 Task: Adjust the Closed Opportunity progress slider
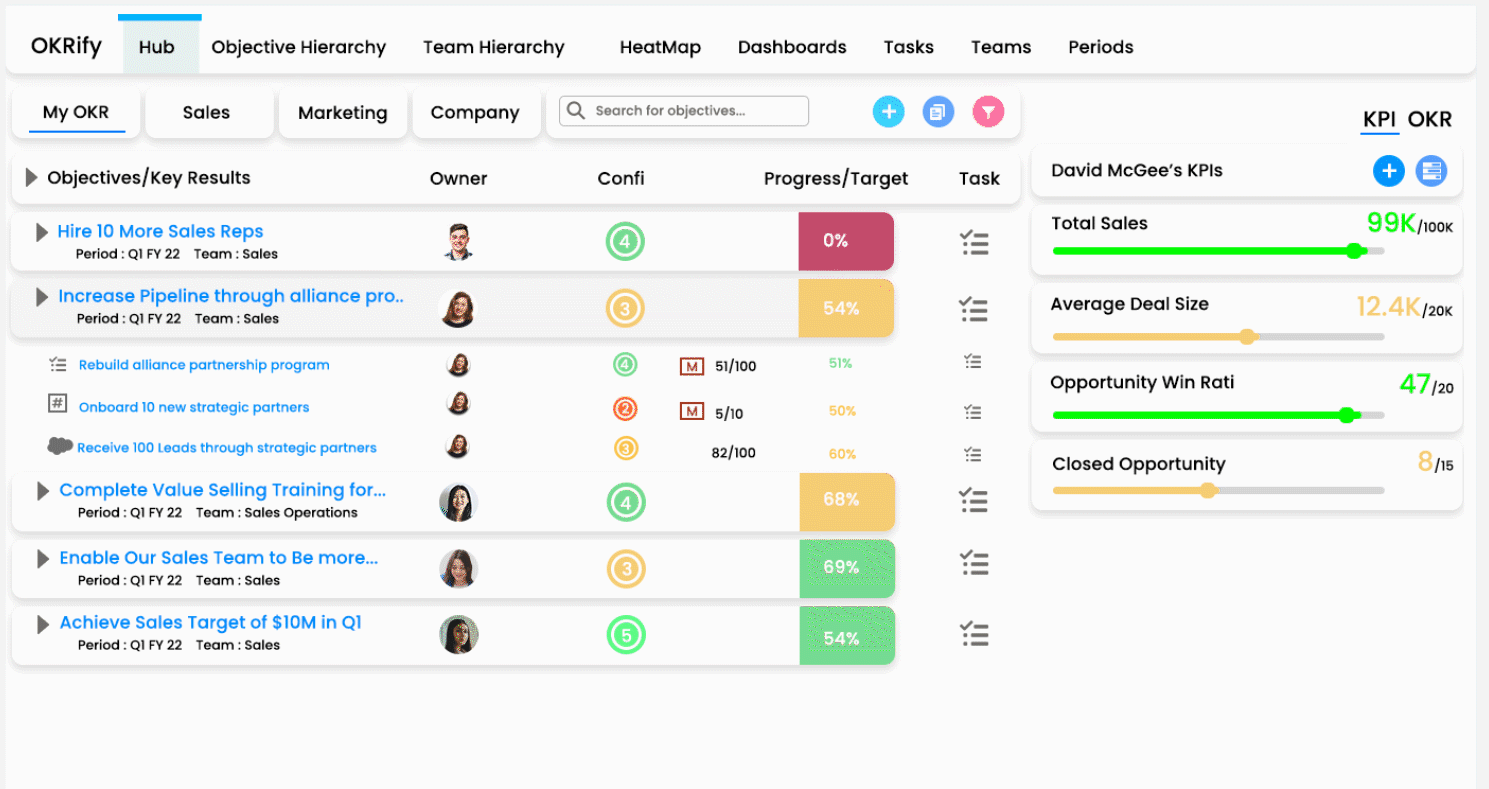point(1208,490)
